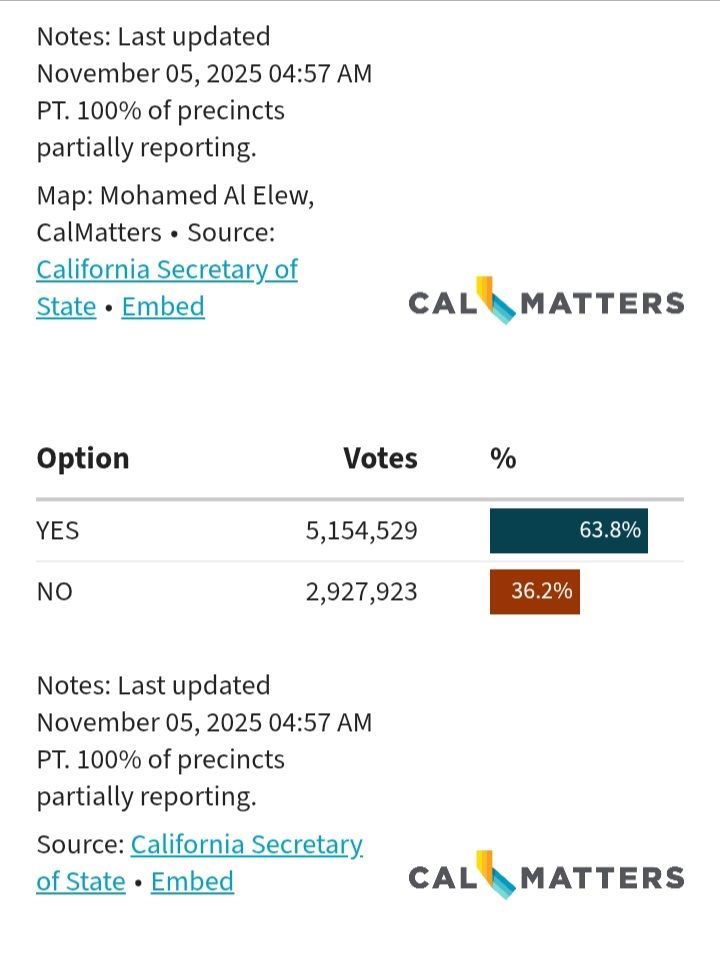This screenshot has height=953, width=720.
Task: Click the map credit naming Mohamed Al Elew
Action: (175, 196)
